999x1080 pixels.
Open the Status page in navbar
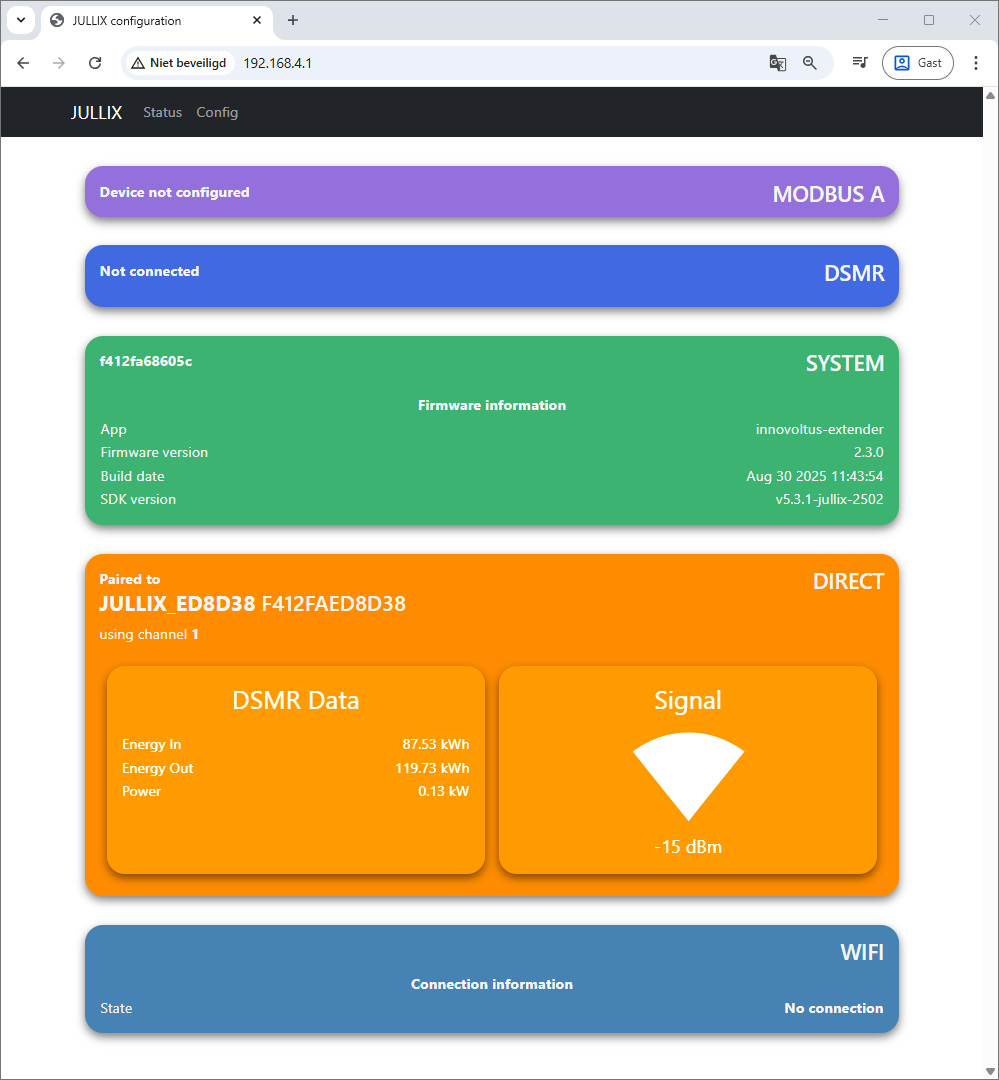tap(162, 112)
